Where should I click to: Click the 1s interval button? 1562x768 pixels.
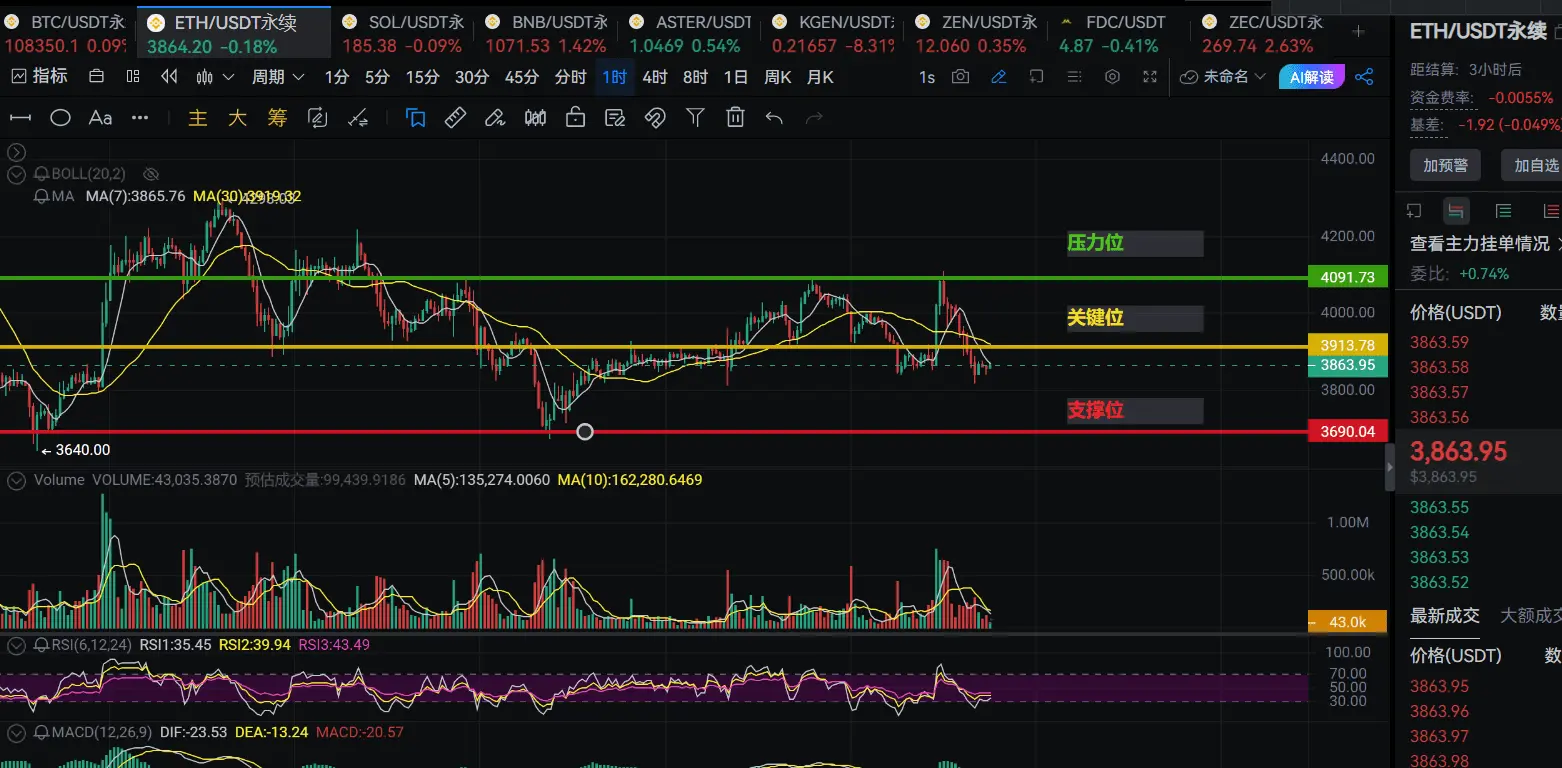click(x=927, y=77)
